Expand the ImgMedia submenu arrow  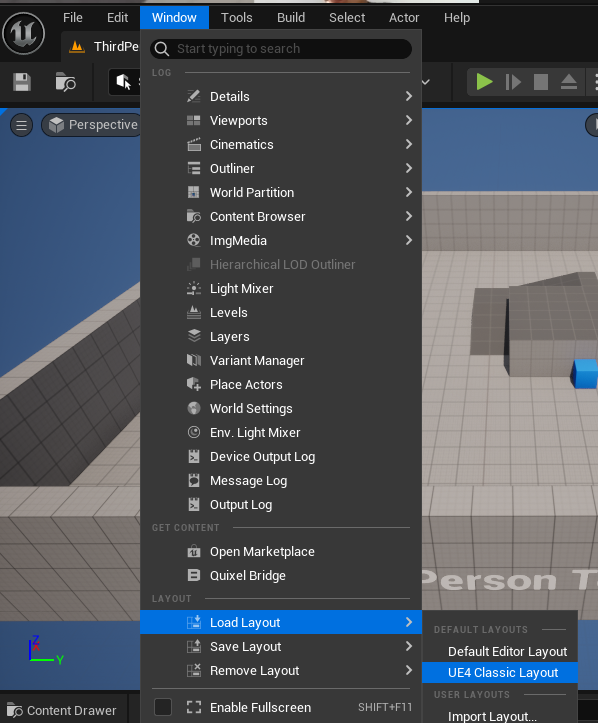(409, 240)
